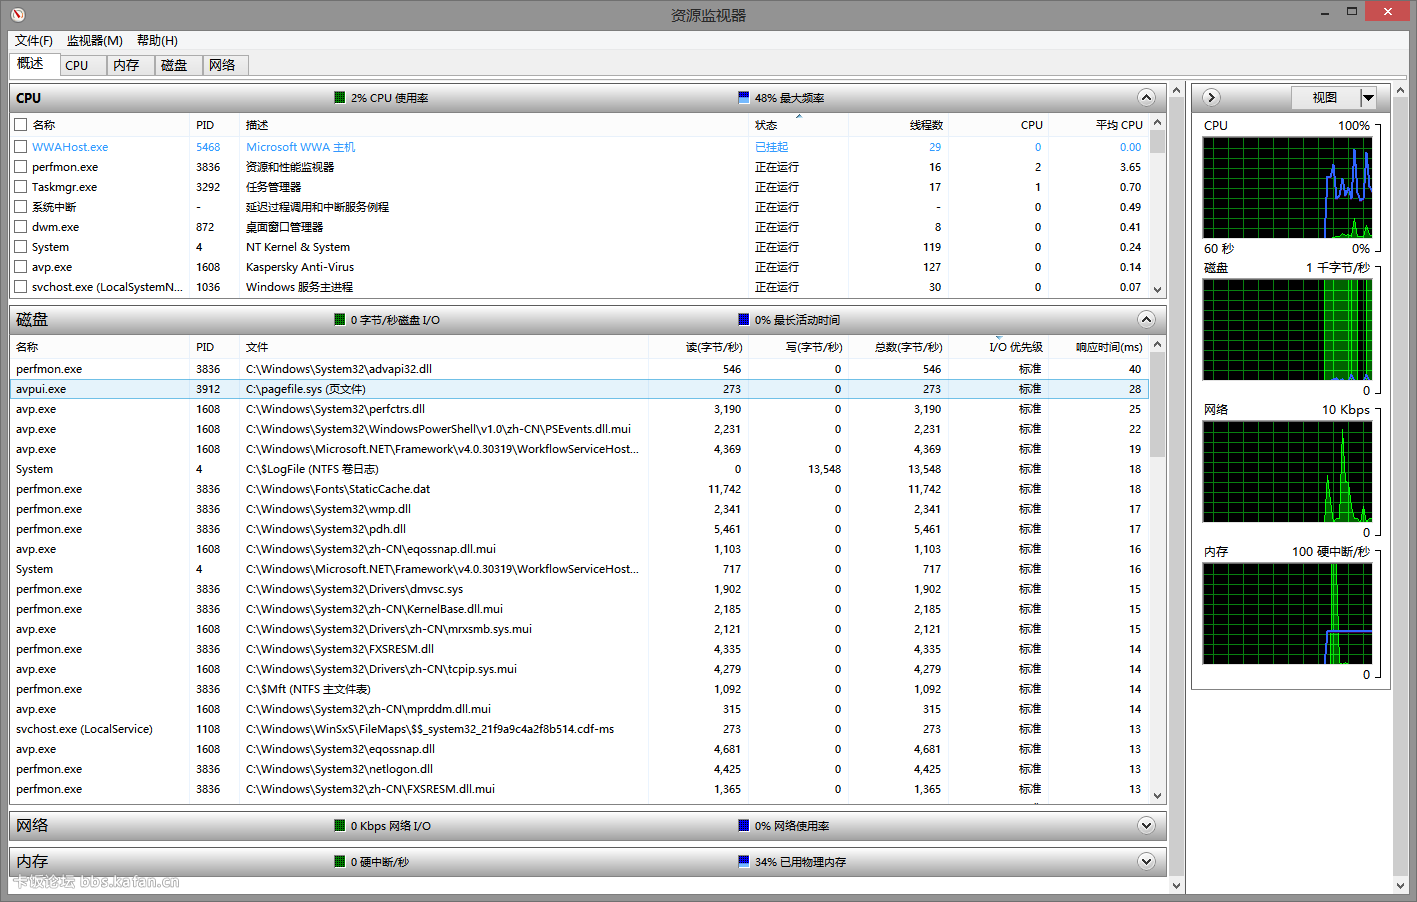Expand the 网络 section chevron
The height and width of the screenshot is (902, 1417).
[x=1146, y=825]
